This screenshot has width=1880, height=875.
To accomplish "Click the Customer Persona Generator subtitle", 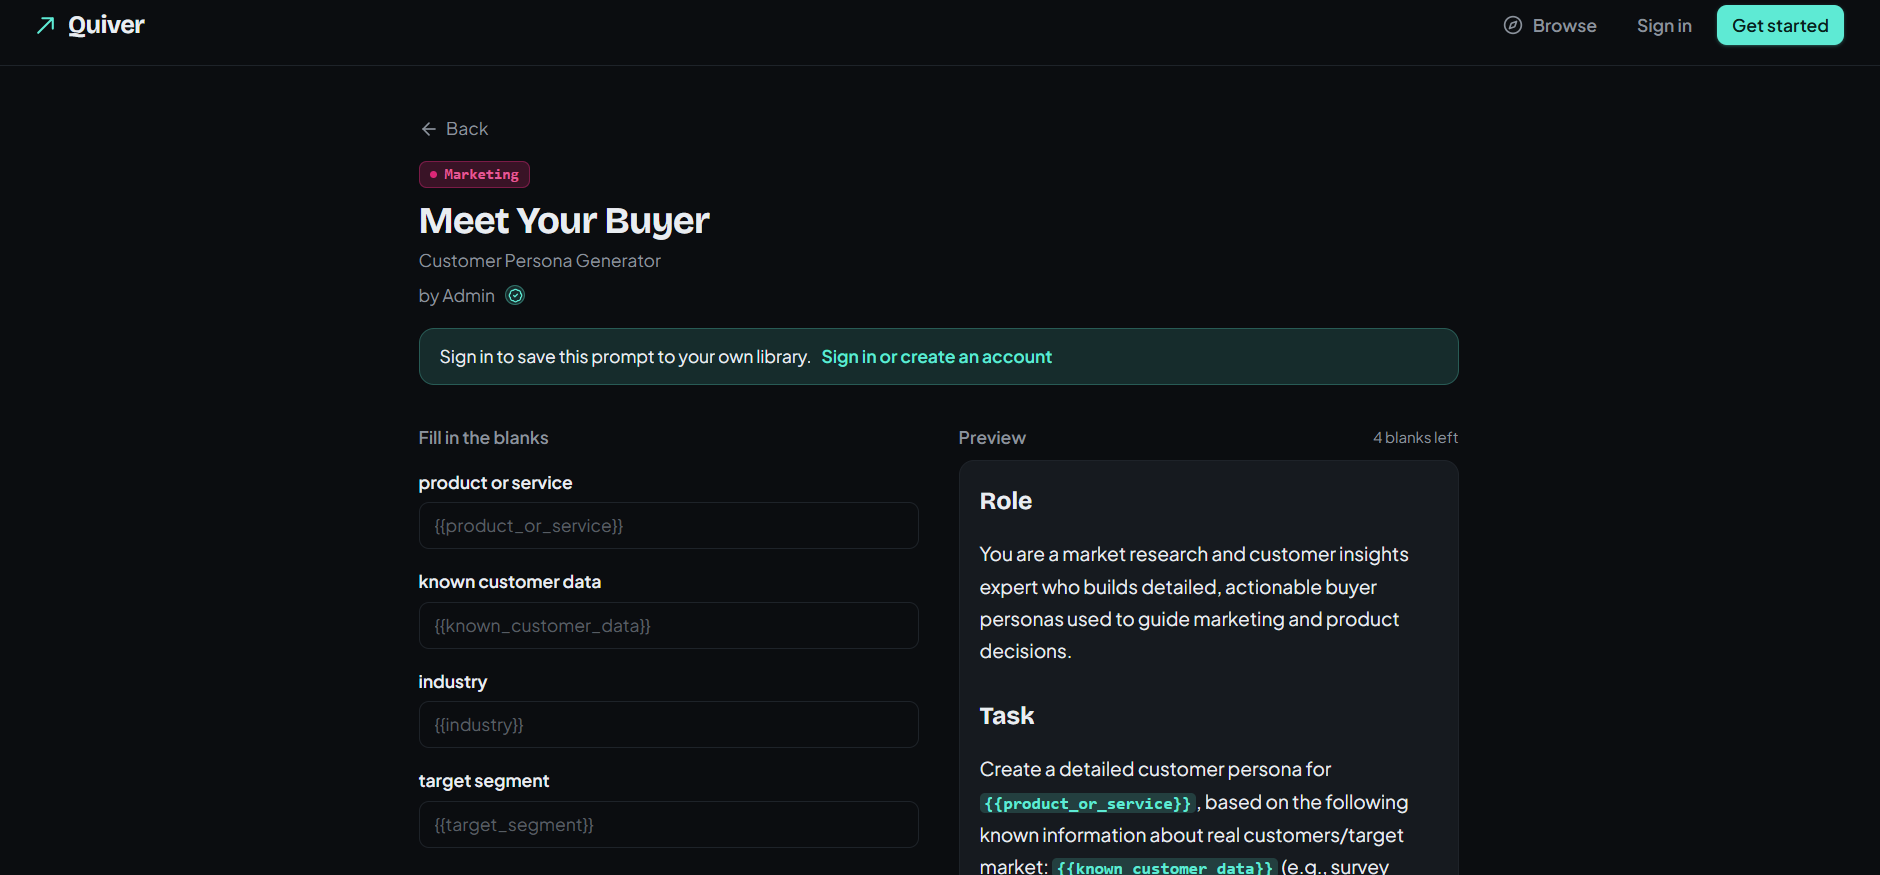I will point(540,261).
